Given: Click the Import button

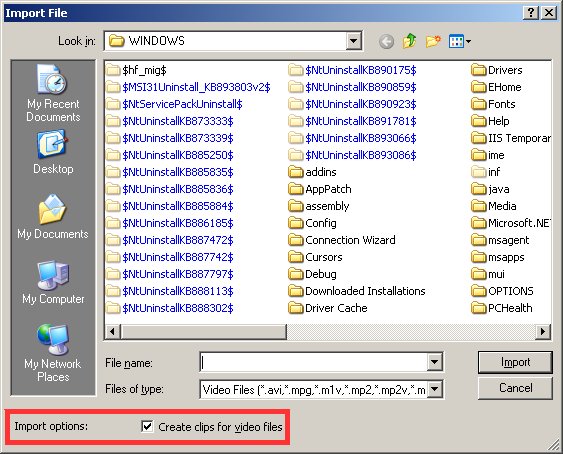Looking at the screenshot, I should (515, 362).
